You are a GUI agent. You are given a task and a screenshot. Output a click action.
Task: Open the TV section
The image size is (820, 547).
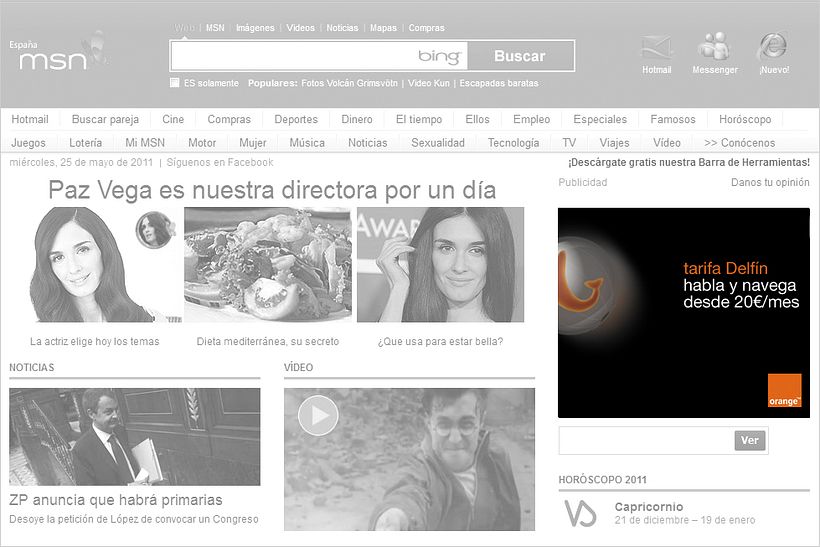pos(569,143)
